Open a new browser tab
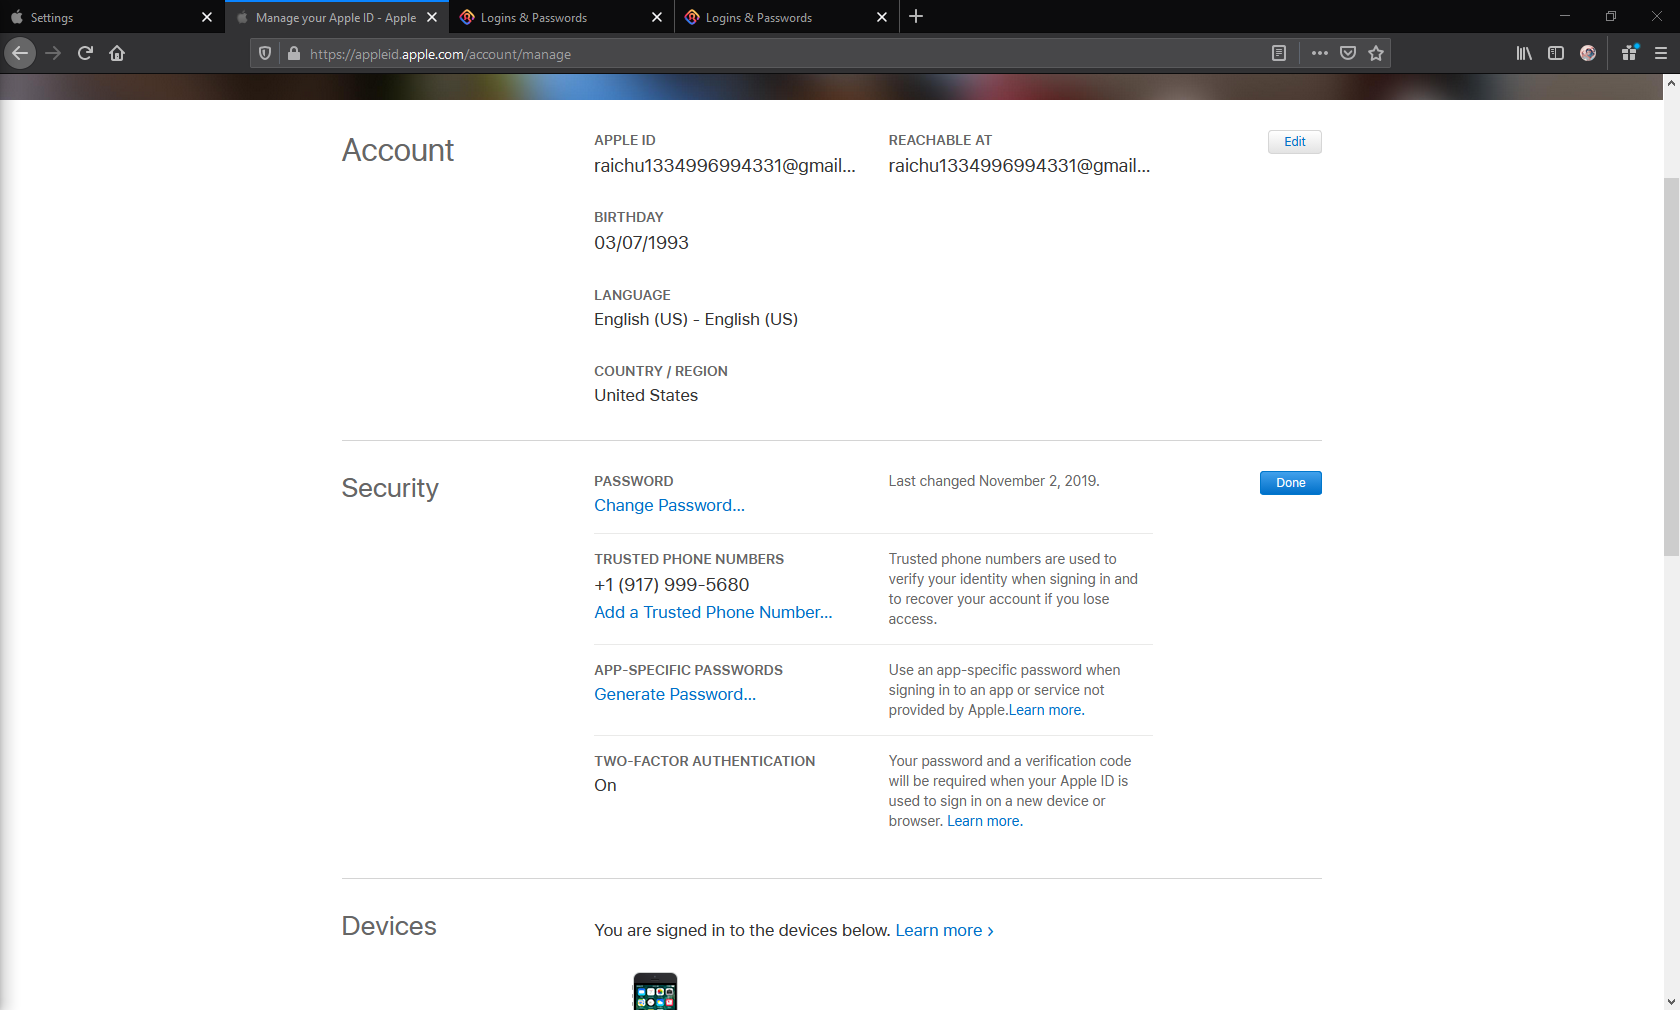 click(x=916, y=17)
